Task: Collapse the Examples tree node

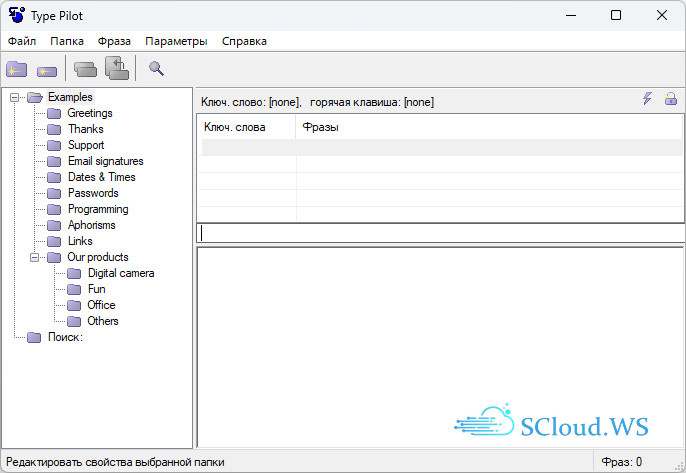Action: tap(16, 97)
